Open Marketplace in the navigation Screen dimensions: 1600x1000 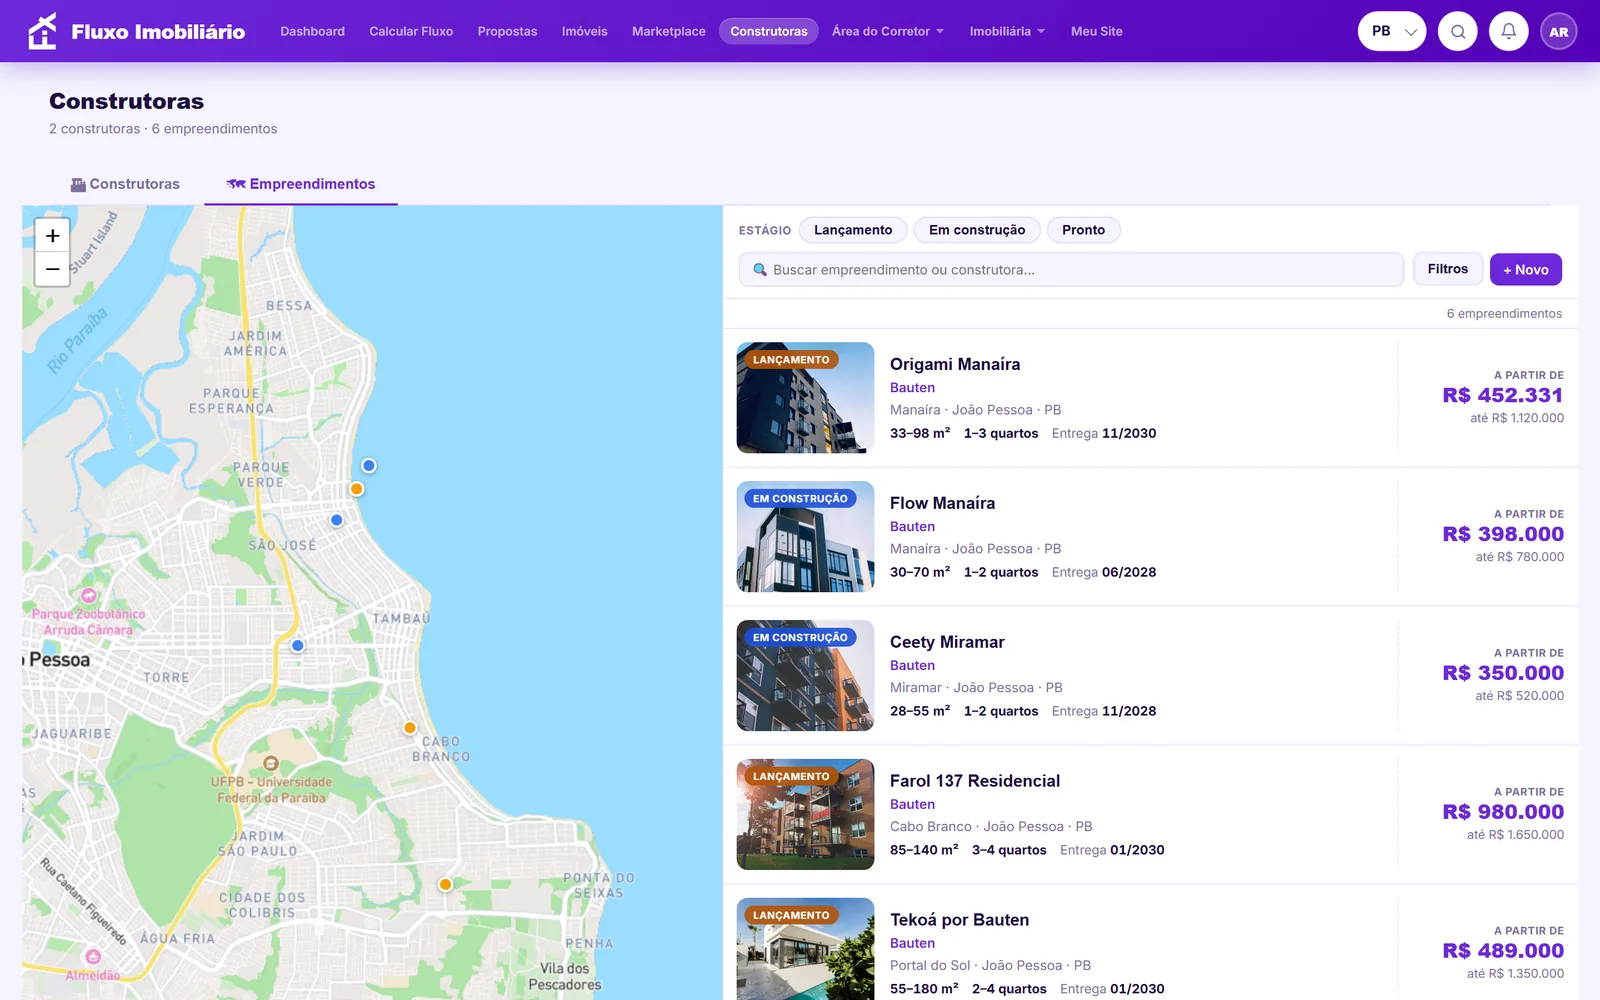click(x=669, y=31)
